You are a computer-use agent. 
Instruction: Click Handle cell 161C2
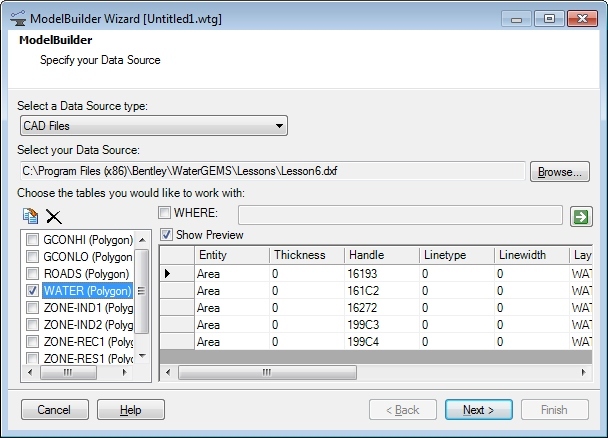coord(382,291)
